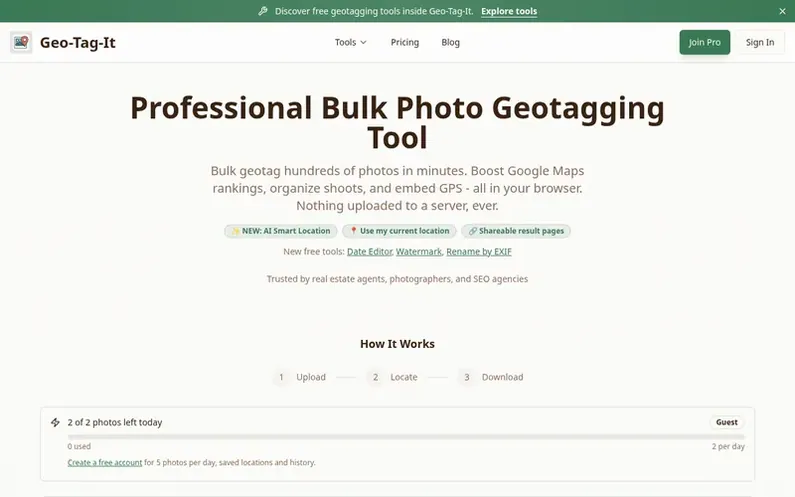Click Create a free account link
Screen dimensions: 795x497
click(x=104, y=463)
